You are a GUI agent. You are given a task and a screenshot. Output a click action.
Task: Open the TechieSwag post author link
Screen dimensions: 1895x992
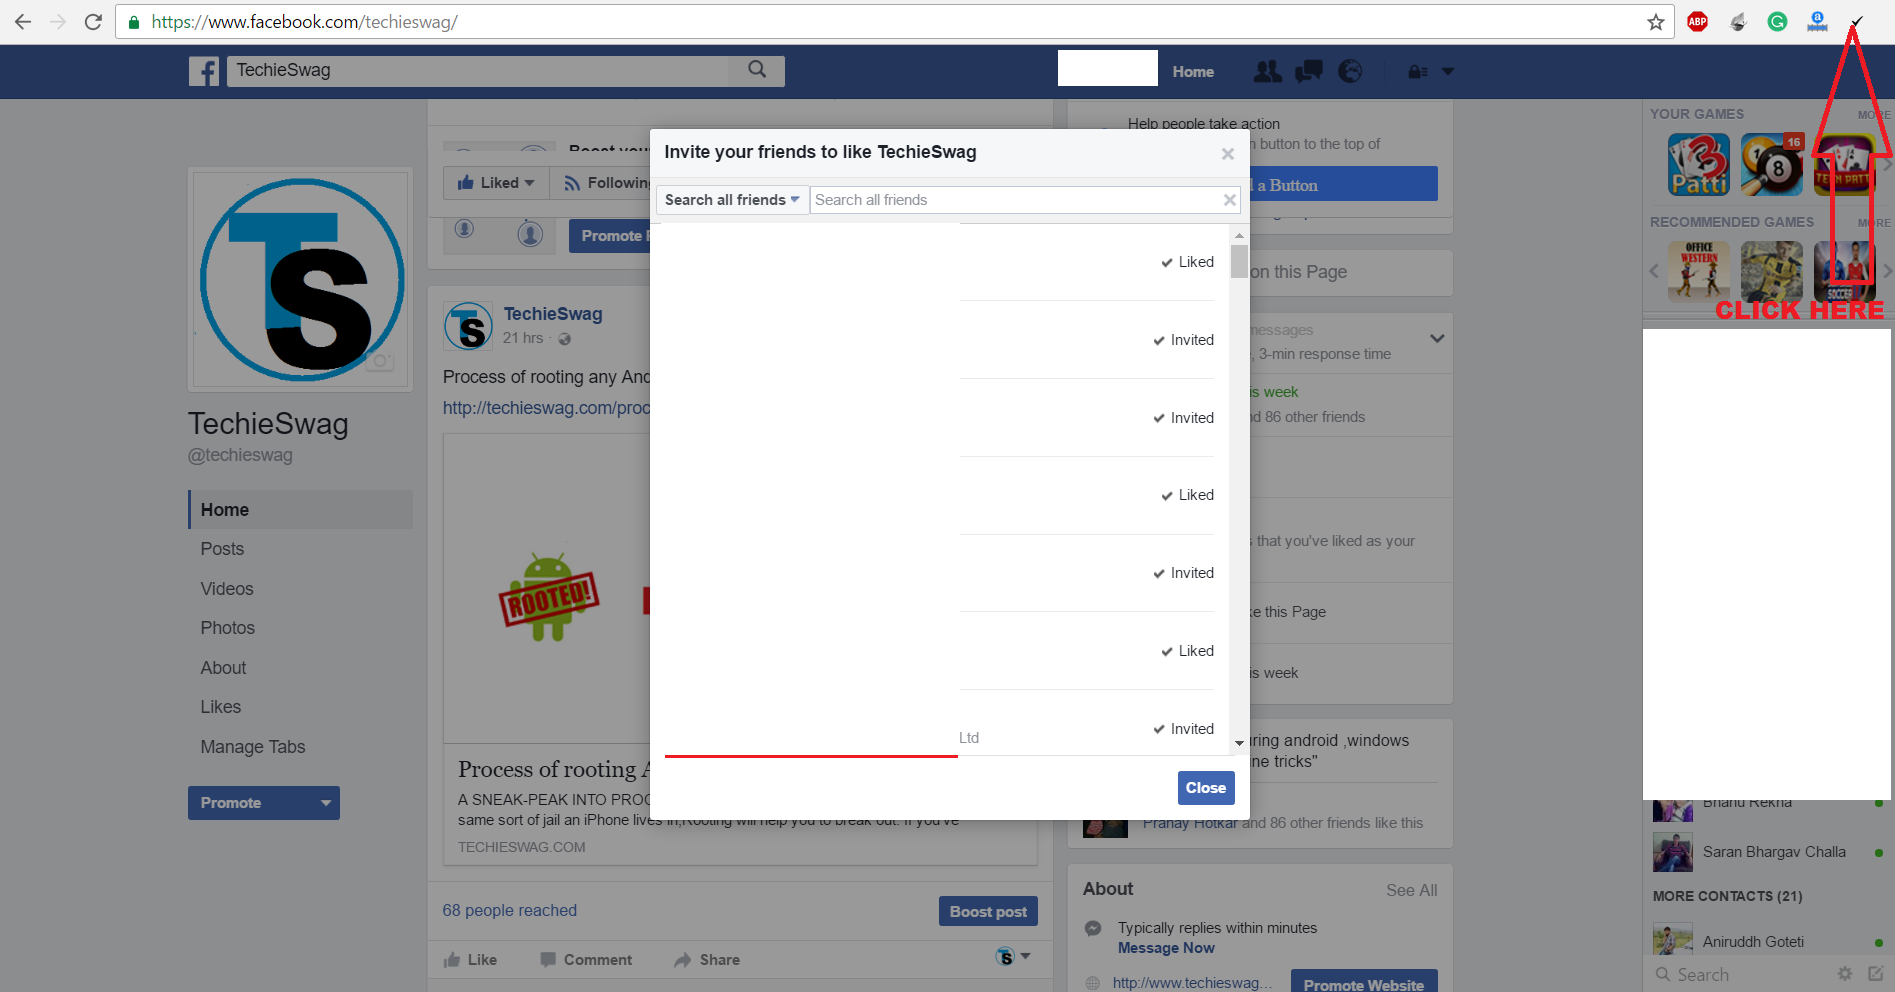point(553,314)
